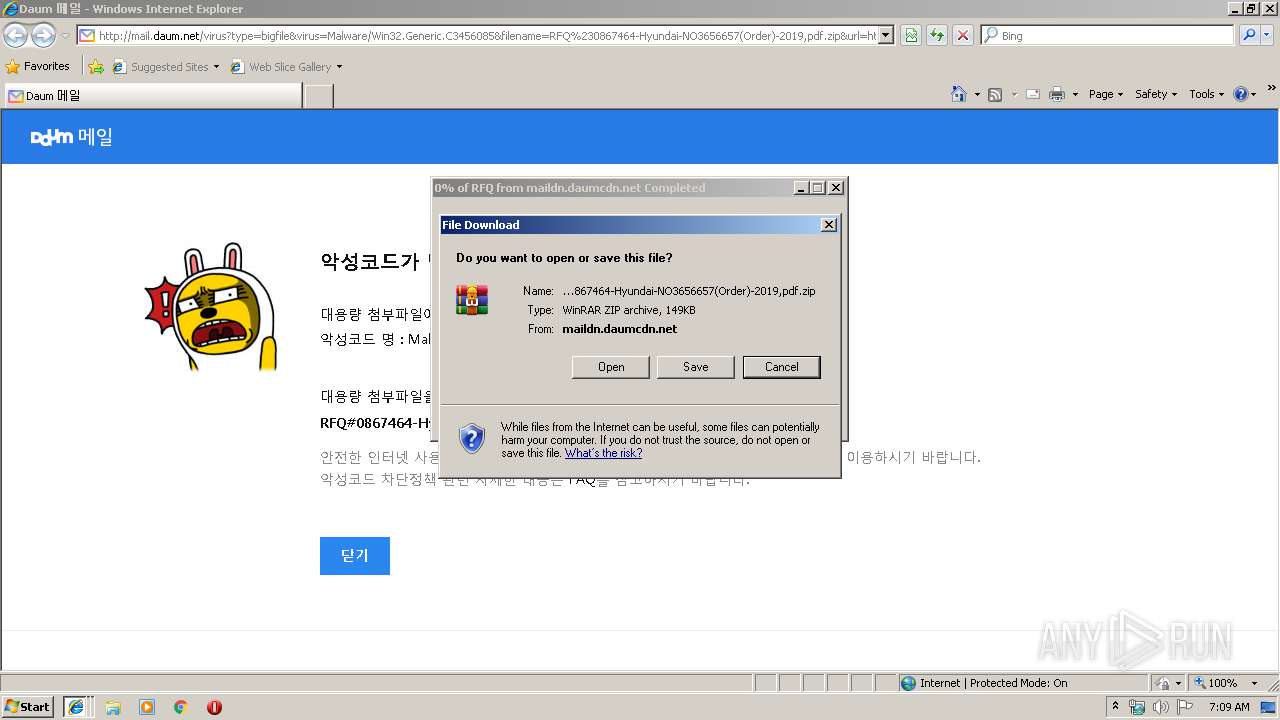The height and width of the screenshot is (720, 1280).
Task: Launch Google Chrome from taskbar
Action: (181, 707)
